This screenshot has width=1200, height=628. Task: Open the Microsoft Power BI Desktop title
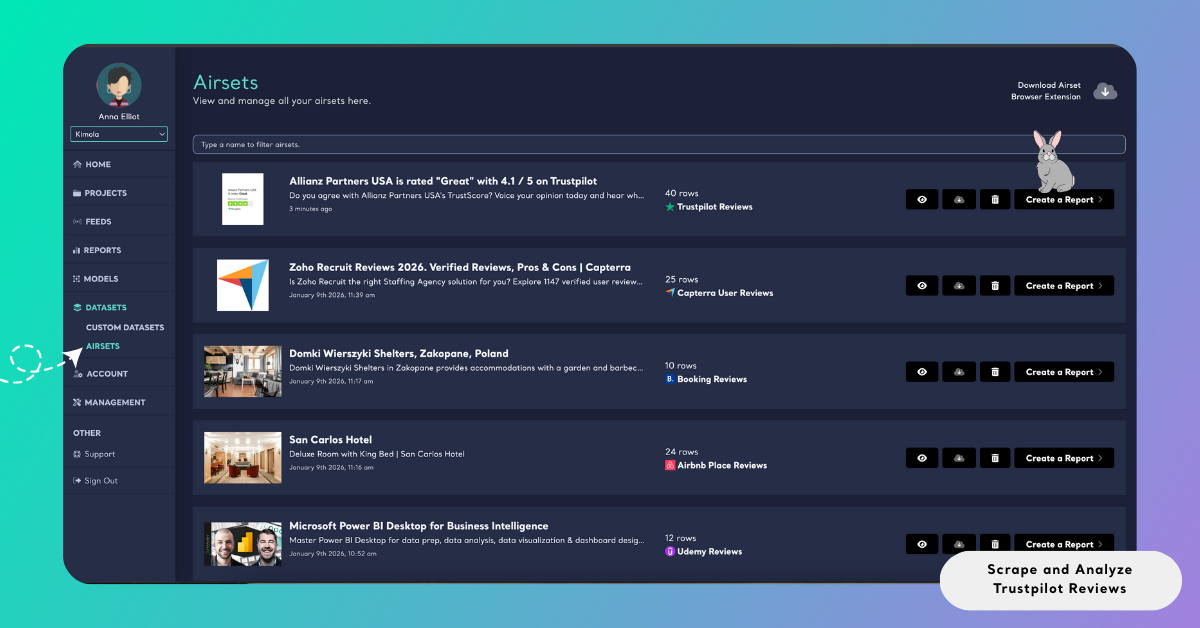pos(419,525)
